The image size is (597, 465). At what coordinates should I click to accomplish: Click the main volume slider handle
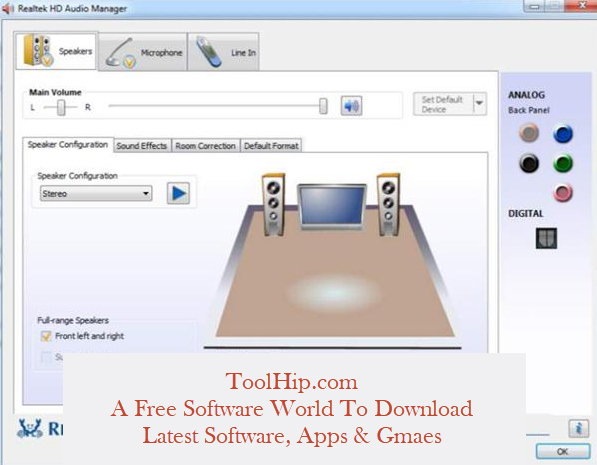323,106
